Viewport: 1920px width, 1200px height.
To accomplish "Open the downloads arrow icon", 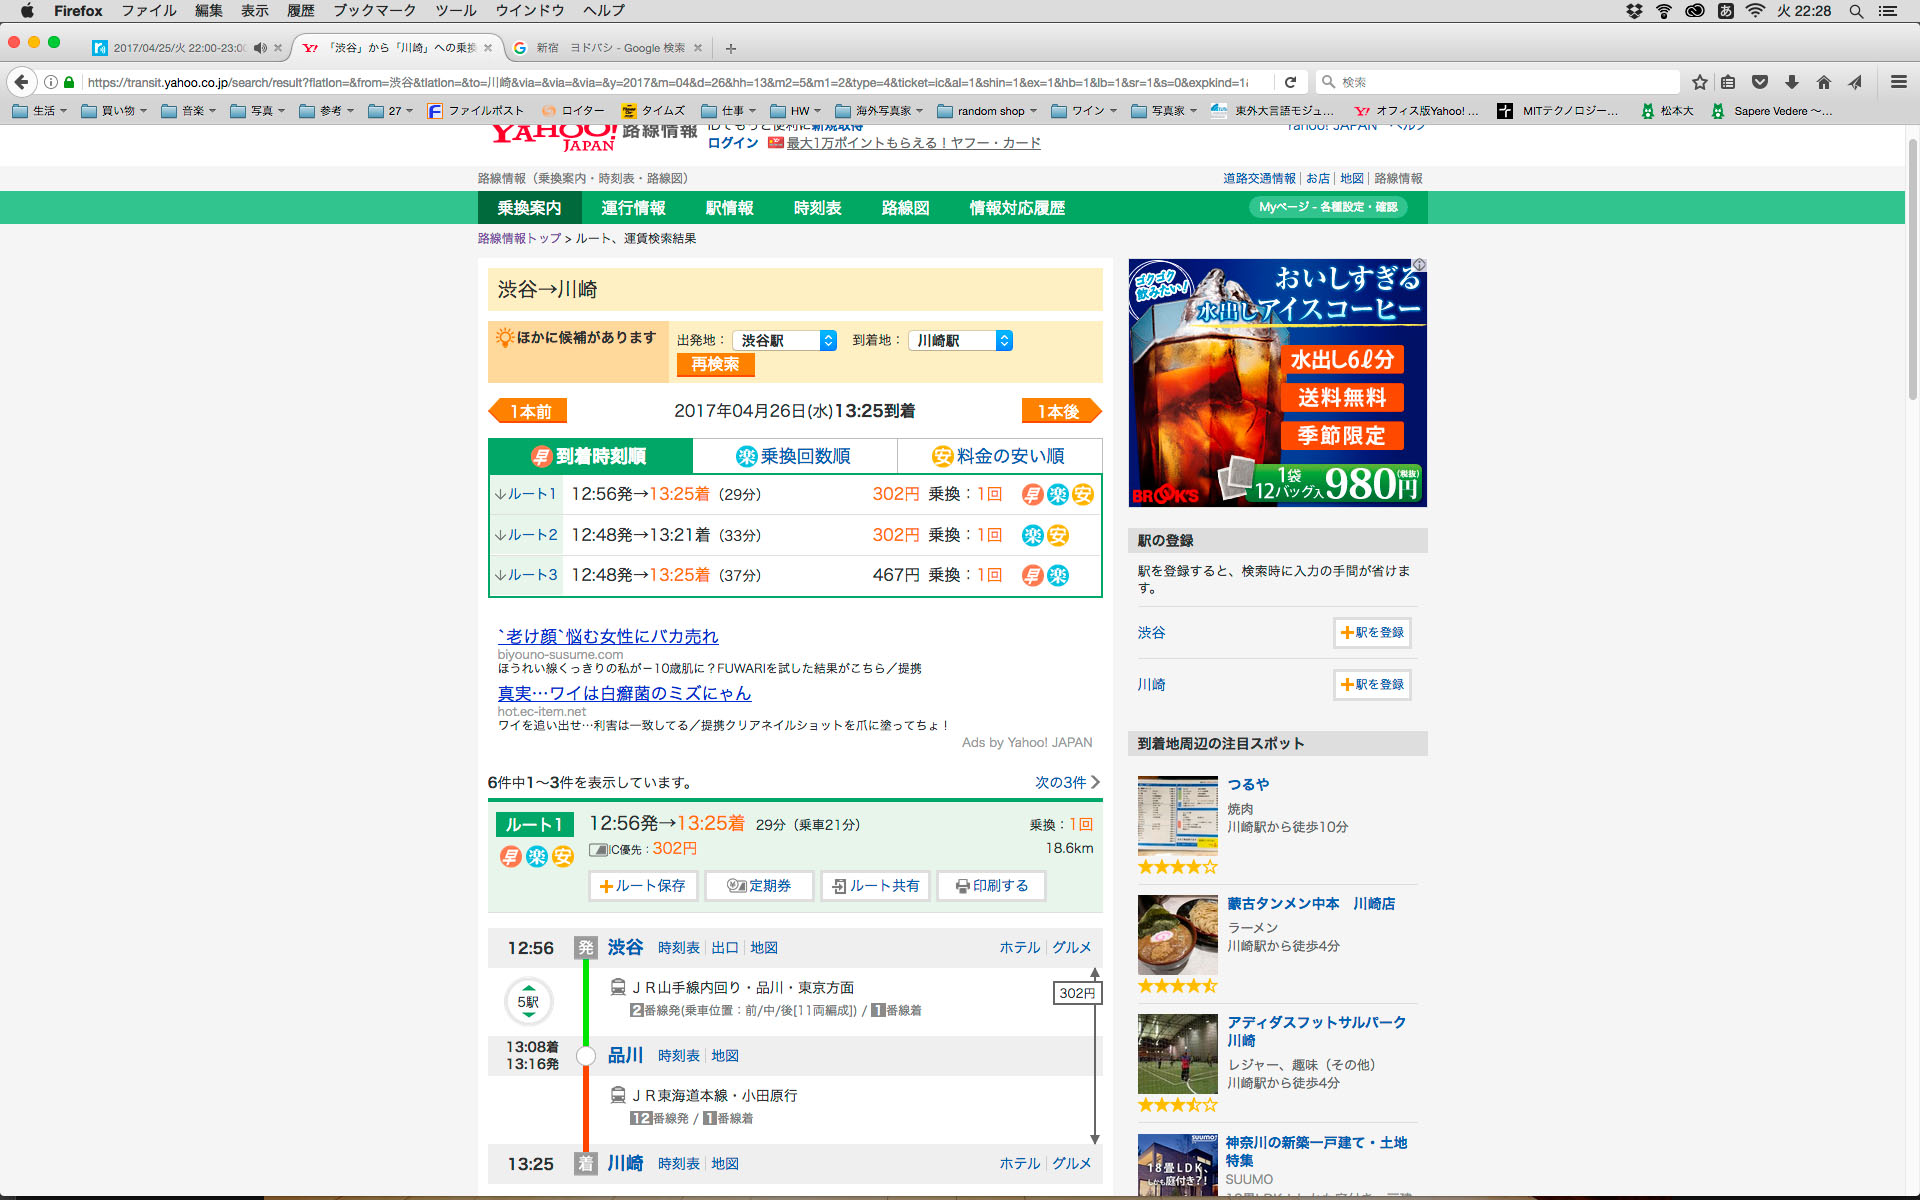I will 1792,82.
